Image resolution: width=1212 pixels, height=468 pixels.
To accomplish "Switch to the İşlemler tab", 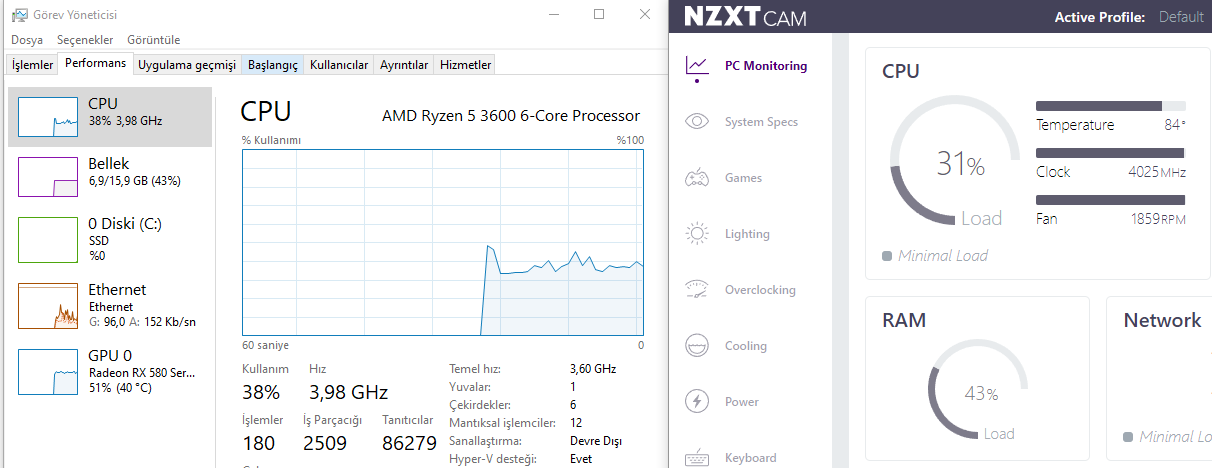I will pyautogui.click(x=32, y=65).
